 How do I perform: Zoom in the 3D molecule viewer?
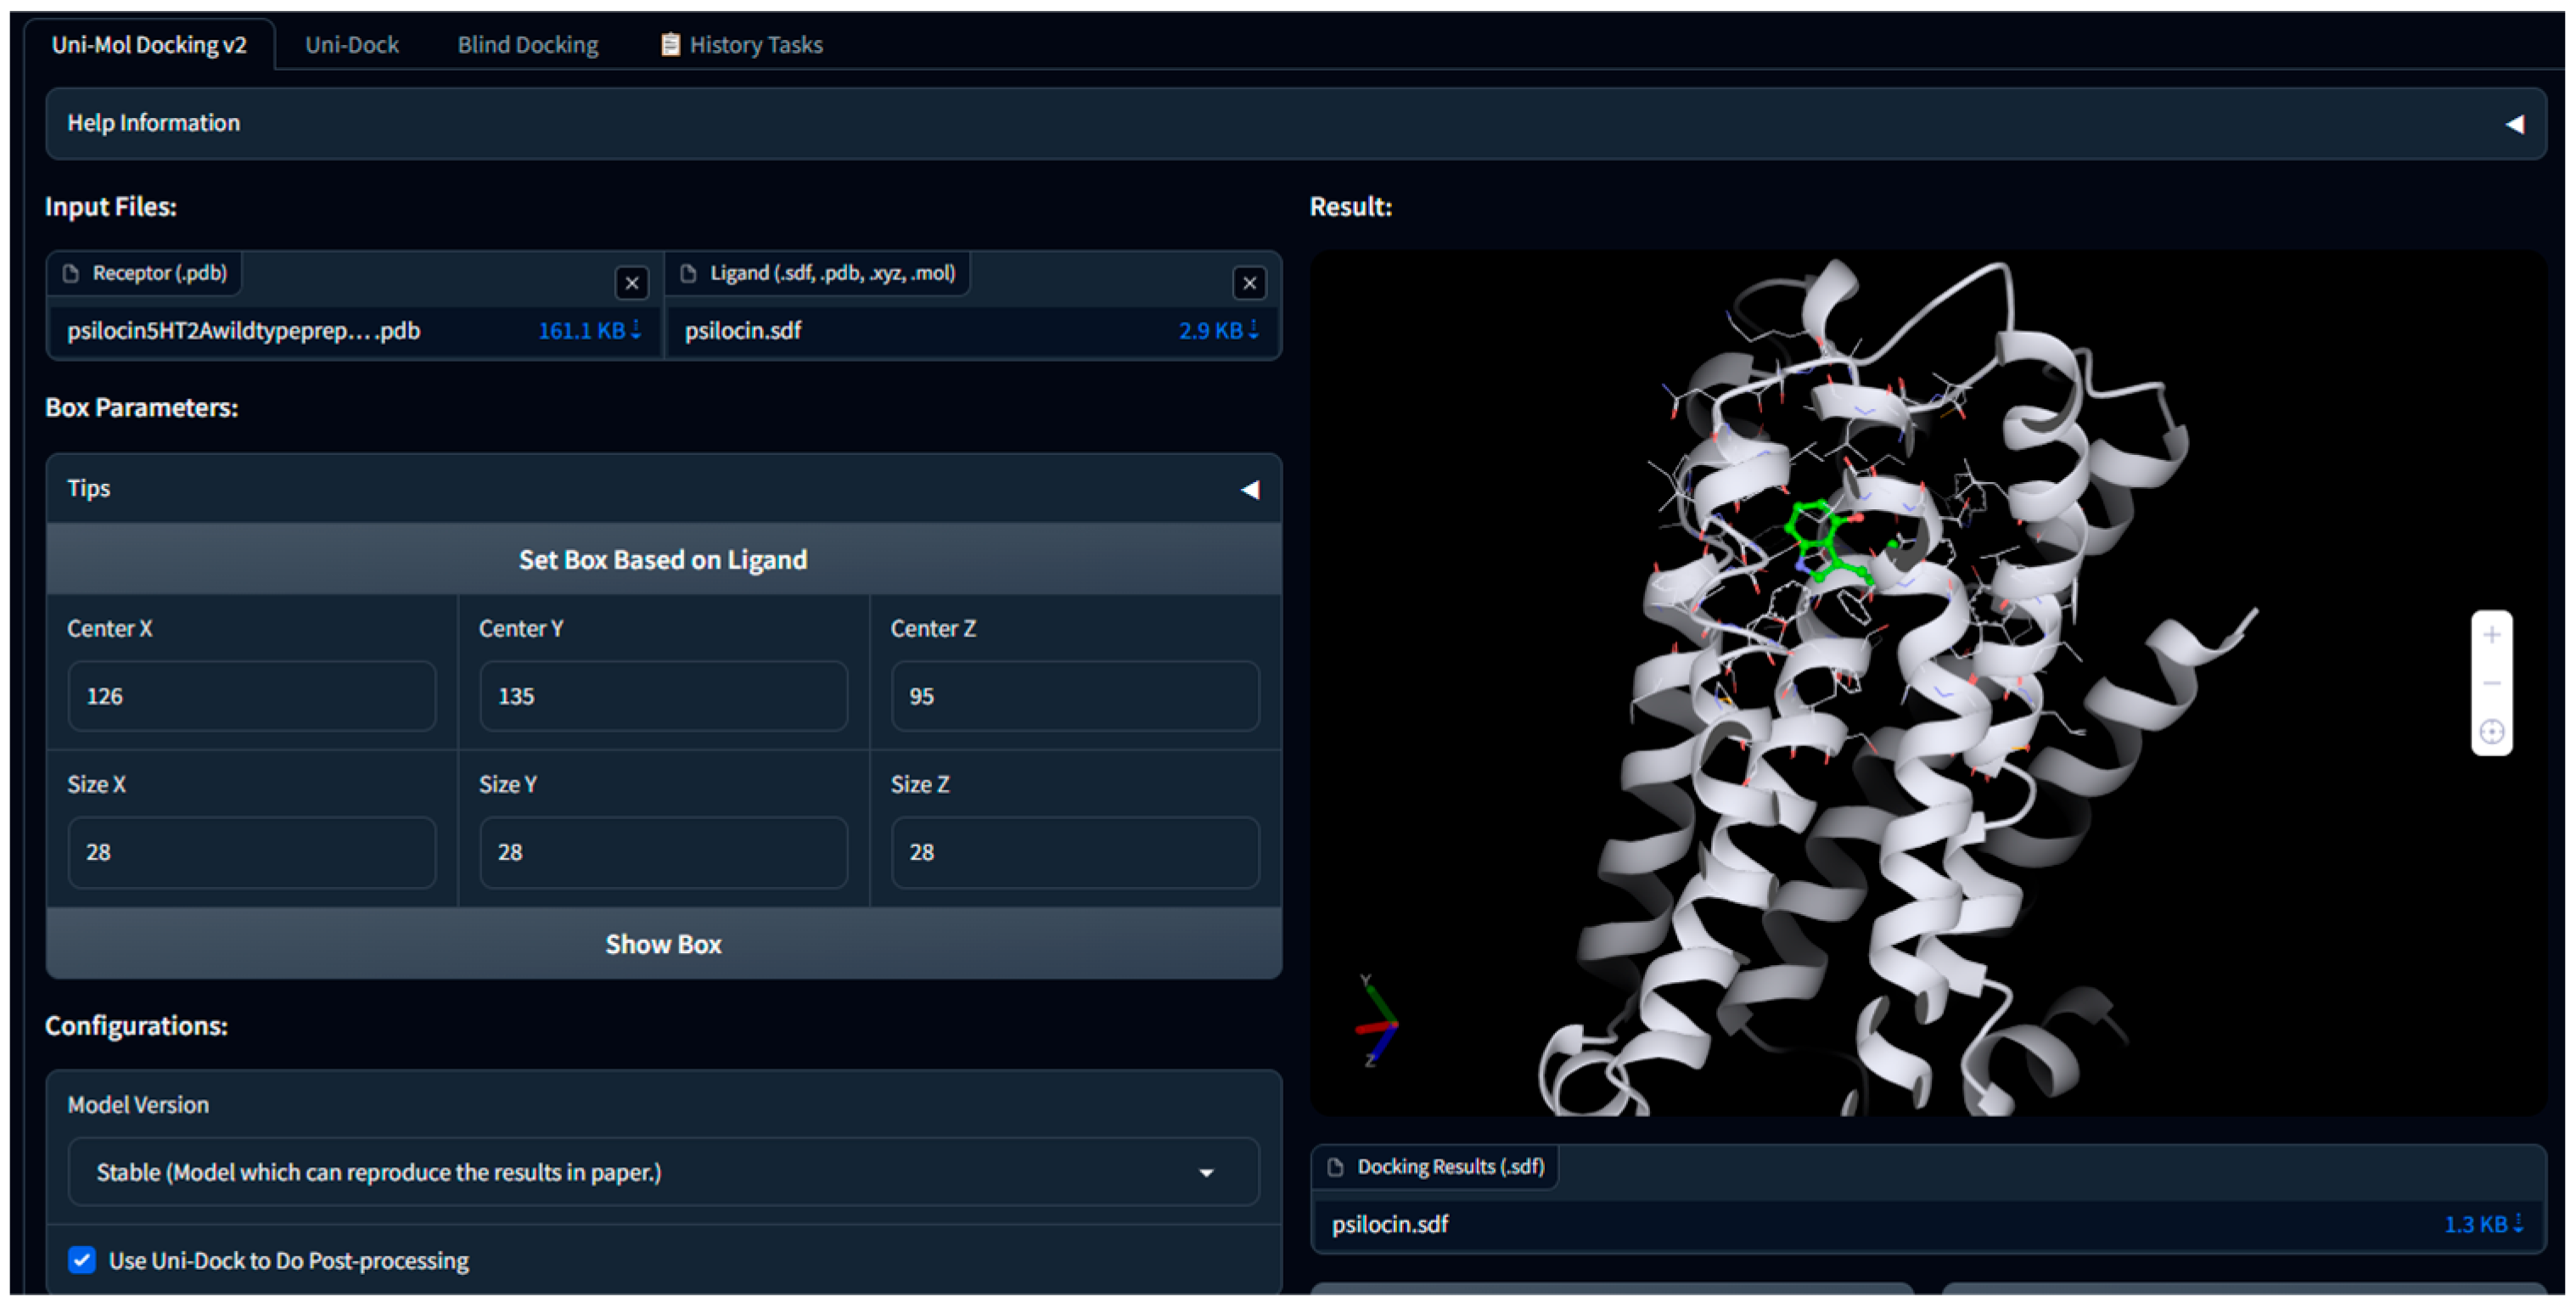2492,636
